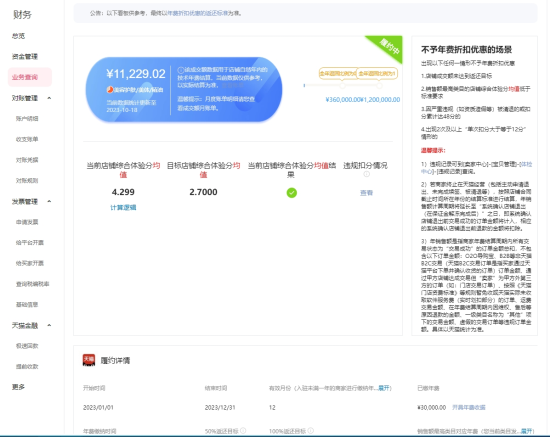
Task: Click the orange category icon under ¥11,229.02
Action: coord(110,90)
